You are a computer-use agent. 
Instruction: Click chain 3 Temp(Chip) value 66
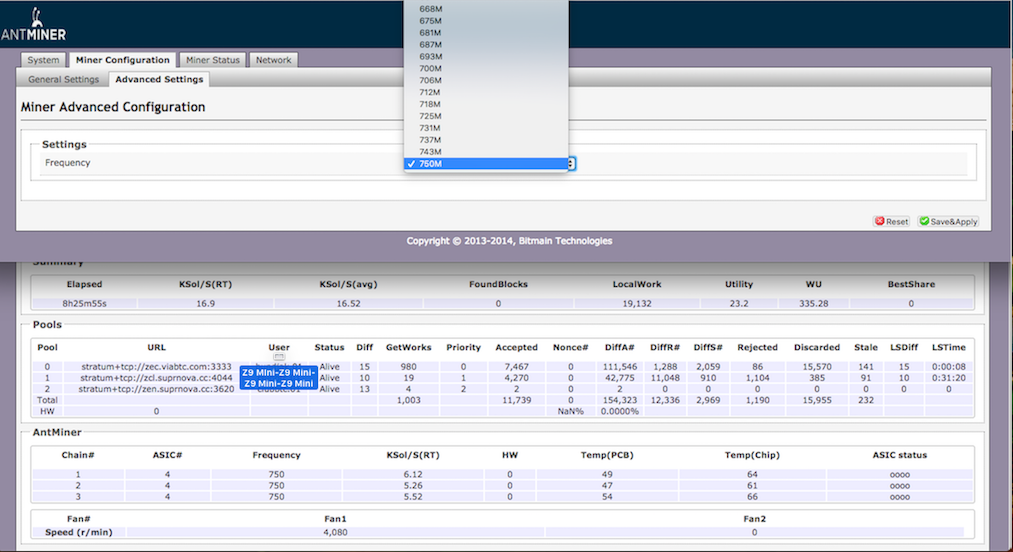(x=752, y=497)
